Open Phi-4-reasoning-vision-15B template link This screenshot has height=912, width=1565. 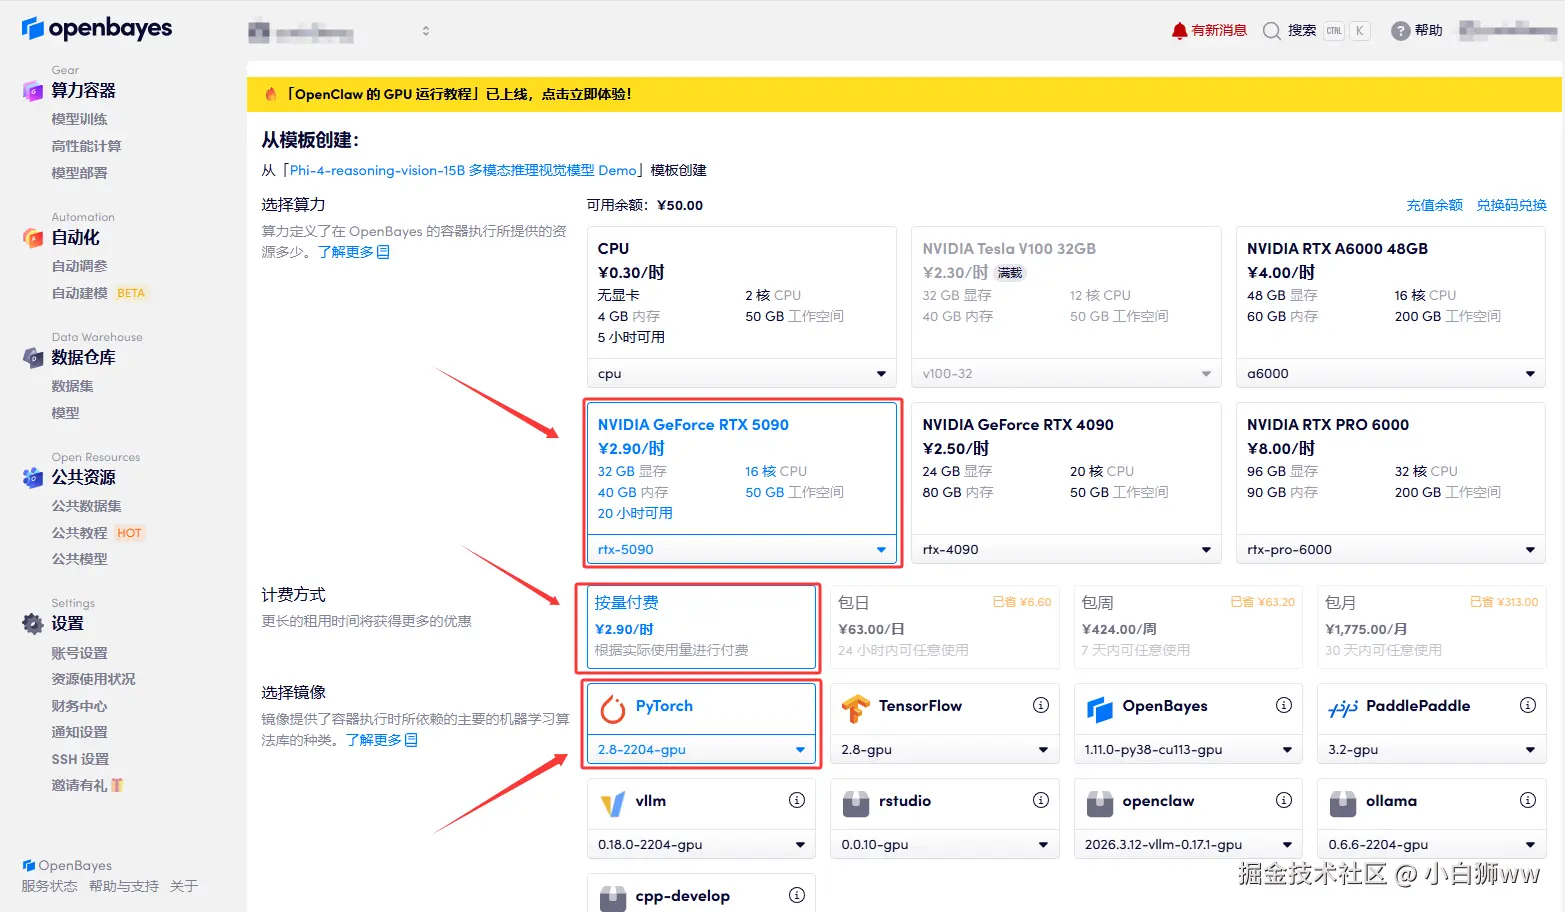click(463, 170)
